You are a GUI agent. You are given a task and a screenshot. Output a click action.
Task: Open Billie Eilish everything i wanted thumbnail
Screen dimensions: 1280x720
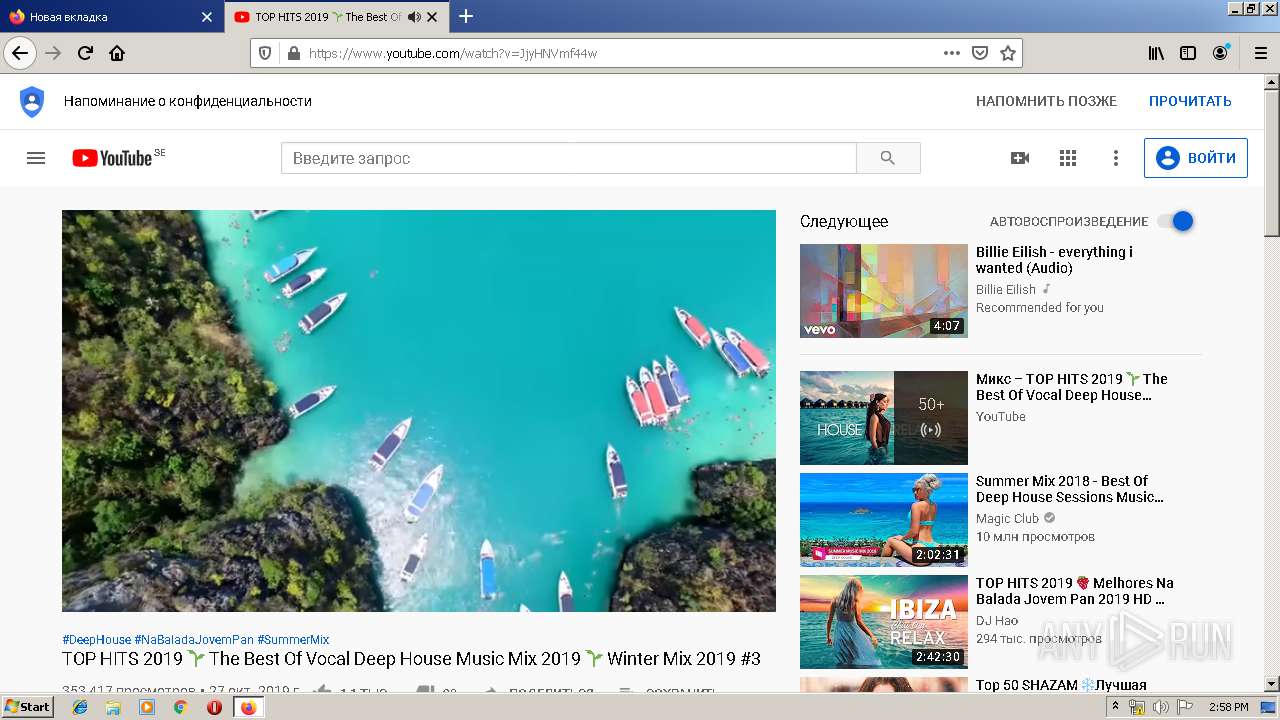tap(884, 291)
